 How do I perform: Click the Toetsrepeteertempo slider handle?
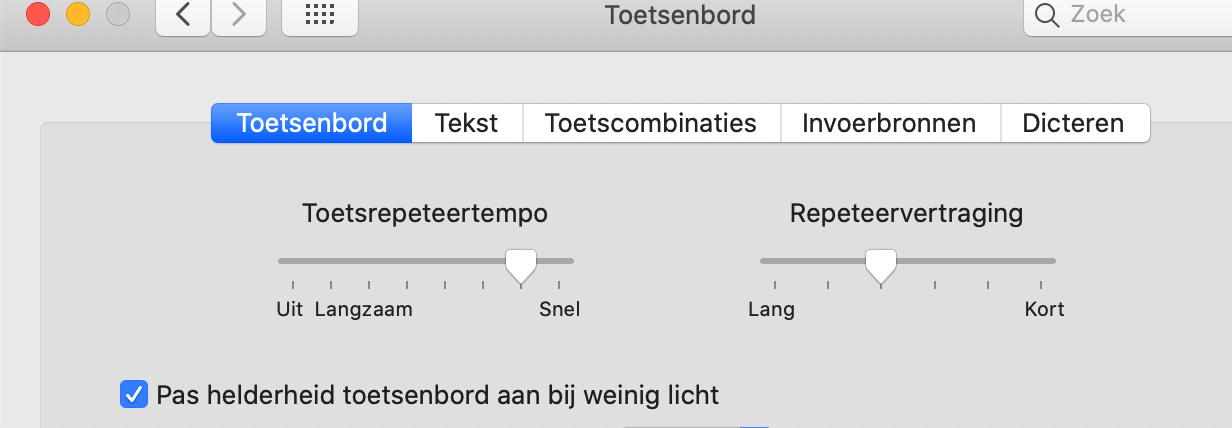coord(521,264)
